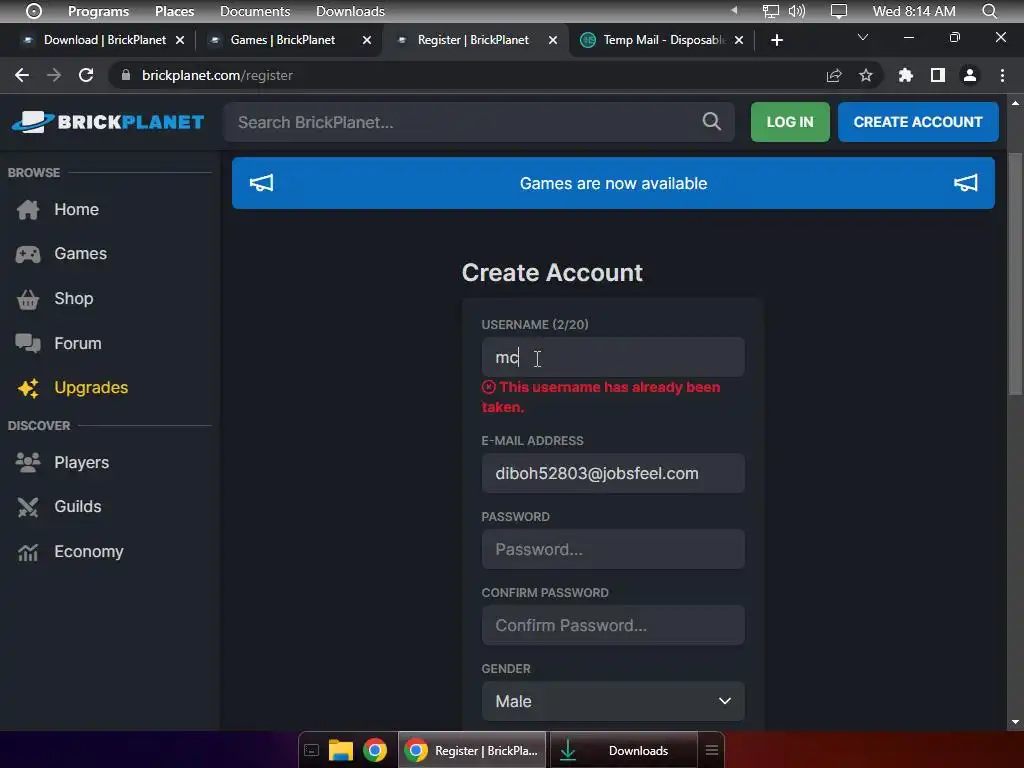Click the Chrome launcher icon in the taskbar
1024x768 pixels.
tap(375, 750)
